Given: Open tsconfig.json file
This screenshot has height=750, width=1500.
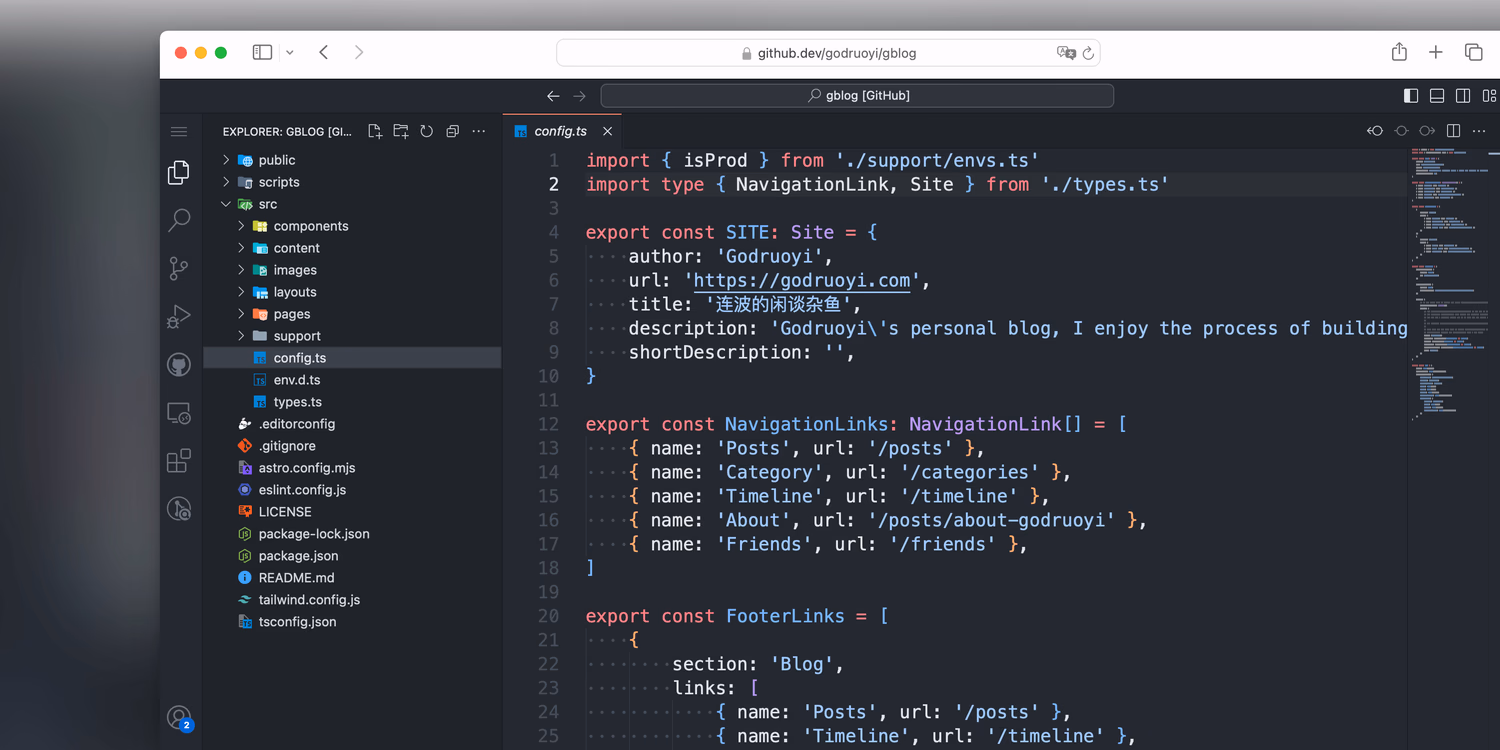Looking at the screenshot, I should tap(352, 622).
